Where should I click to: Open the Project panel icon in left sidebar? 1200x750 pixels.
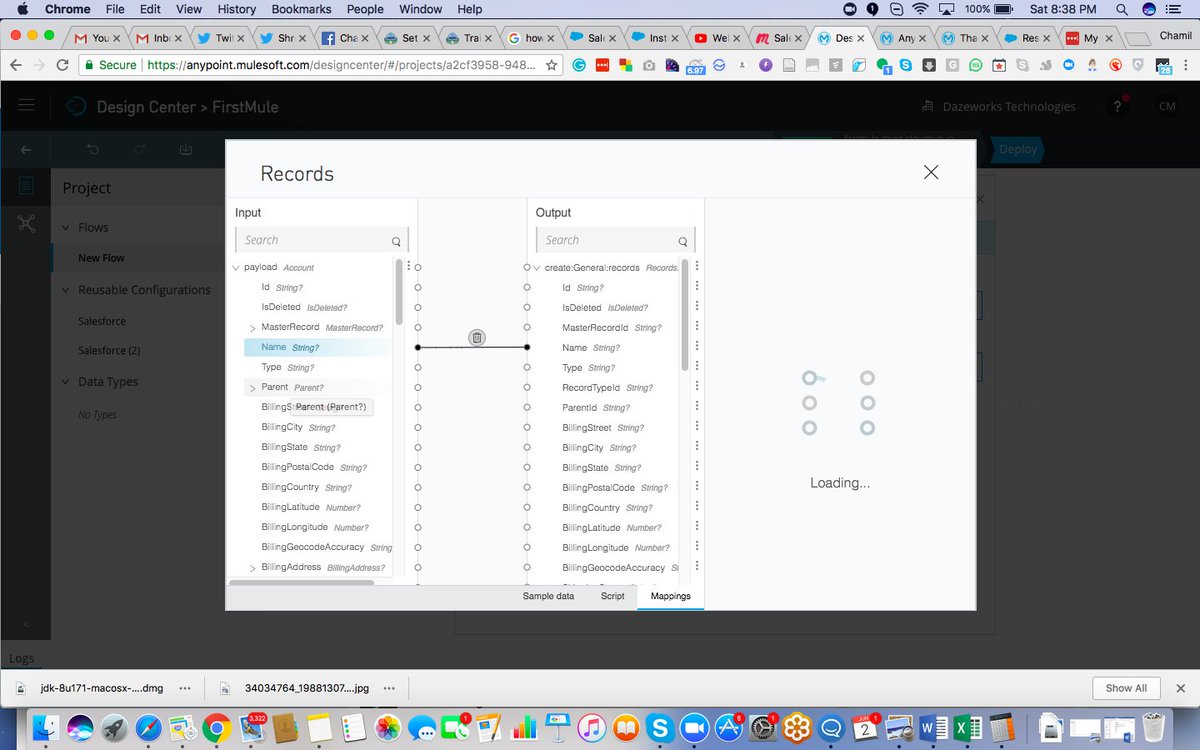[x=26, y=185]
